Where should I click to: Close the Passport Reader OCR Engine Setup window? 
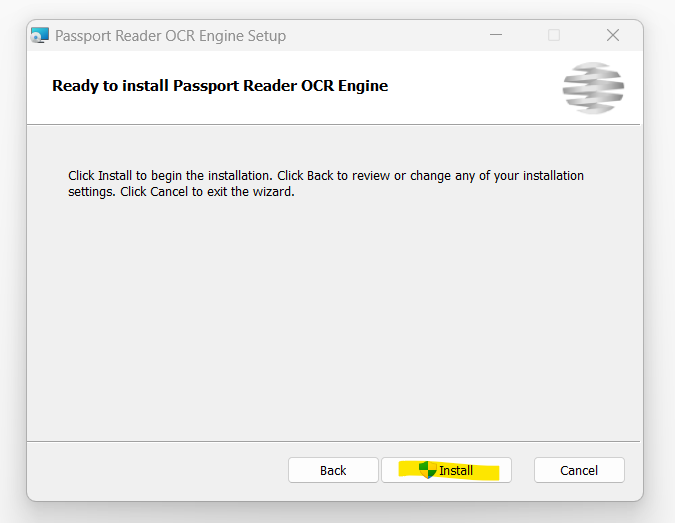[x=613, y=35]
